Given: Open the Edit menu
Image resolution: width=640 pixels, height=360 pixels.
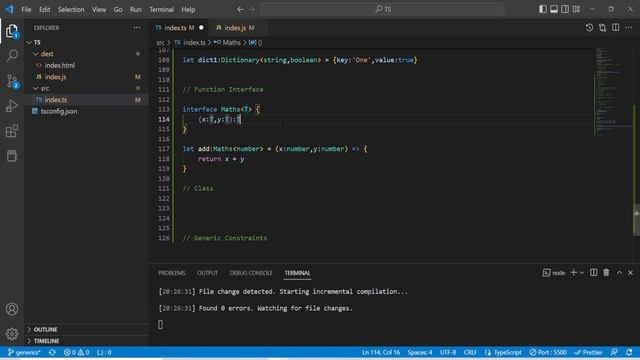Looking at the screenshot, I should tap(44, 9).
